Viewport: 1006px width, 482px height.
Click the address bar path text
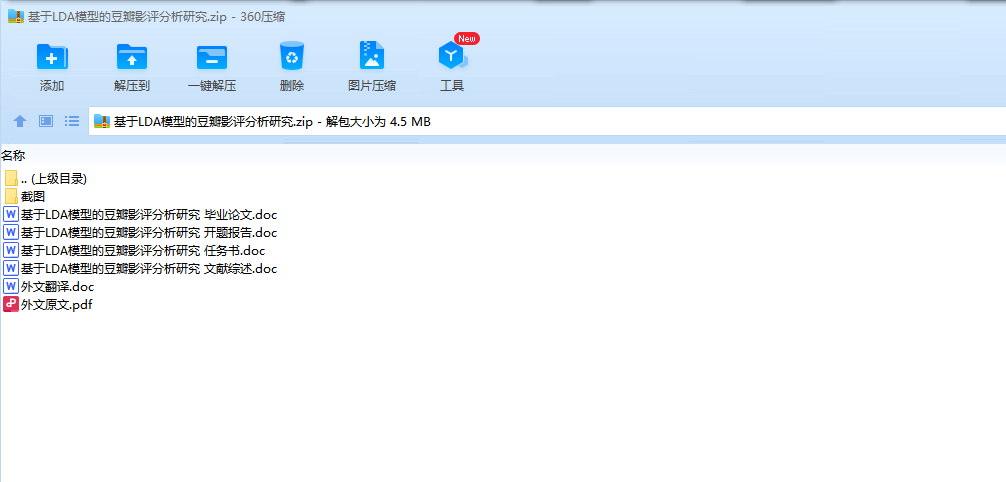(272, 121)
